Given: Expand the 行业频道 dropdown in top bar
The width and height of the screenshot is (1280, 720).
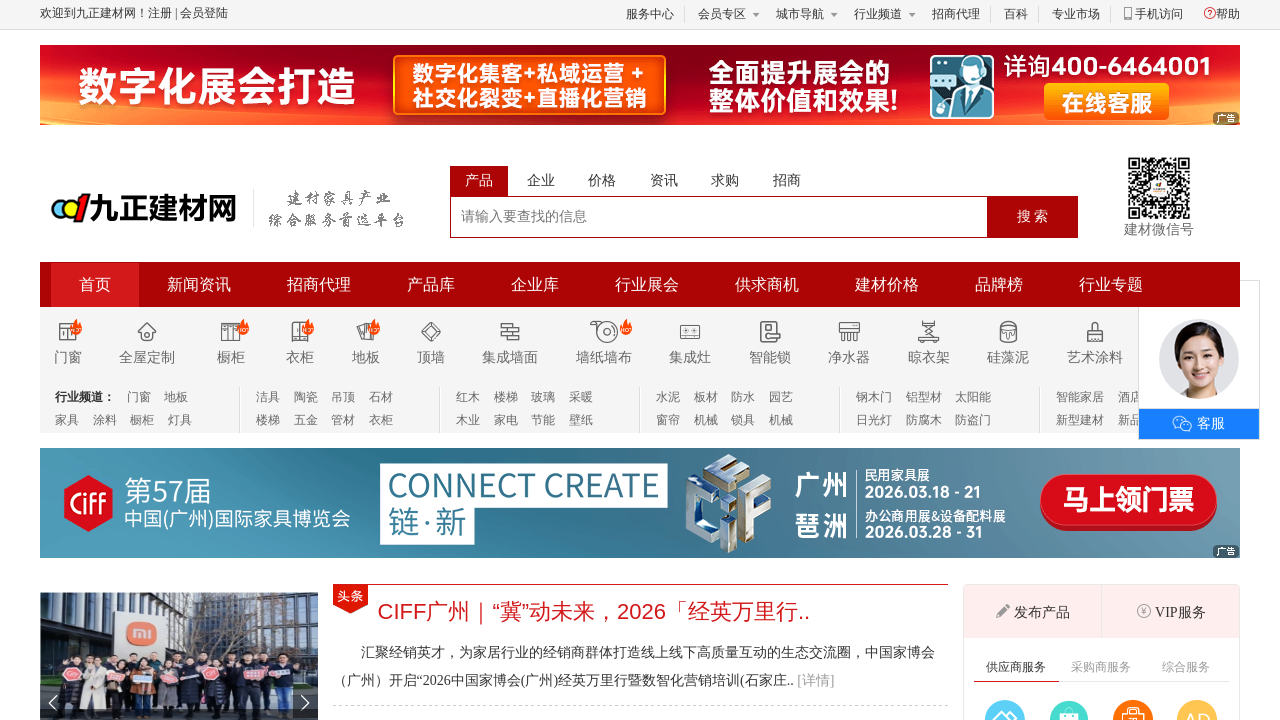Looking at the screenshot, I should pos(885,14).
